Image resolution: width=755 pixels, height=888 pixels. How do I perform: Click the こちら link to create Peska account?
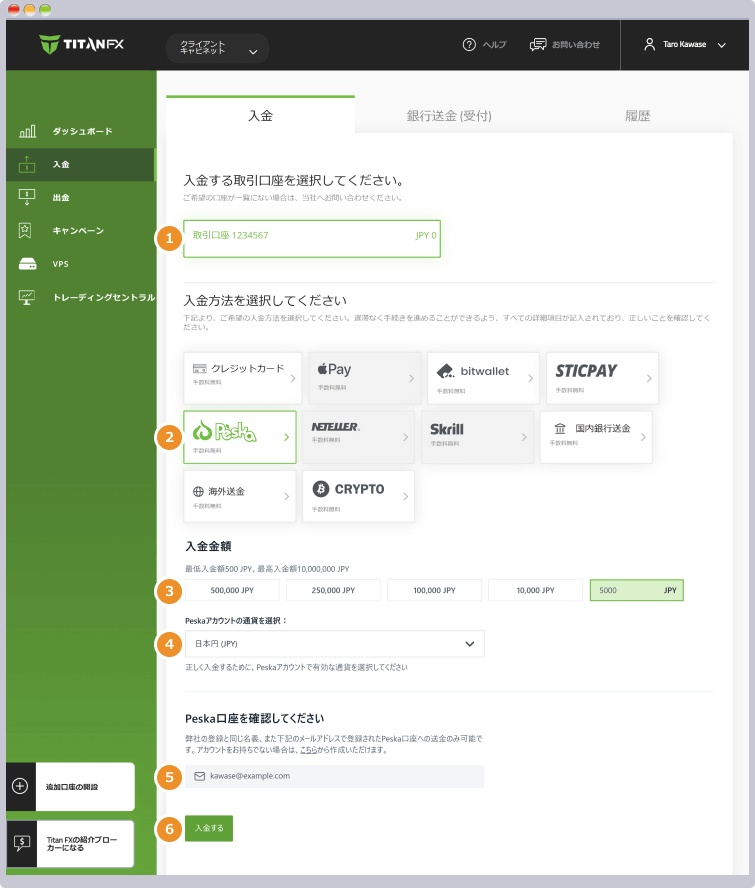(x=309, y=750)
